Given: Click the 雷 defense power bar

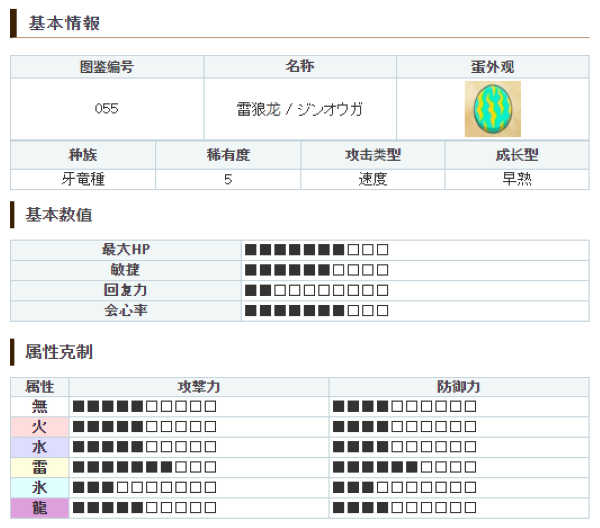Looking at the screenshot, I should pyautogui.click(x=404, y=467).
